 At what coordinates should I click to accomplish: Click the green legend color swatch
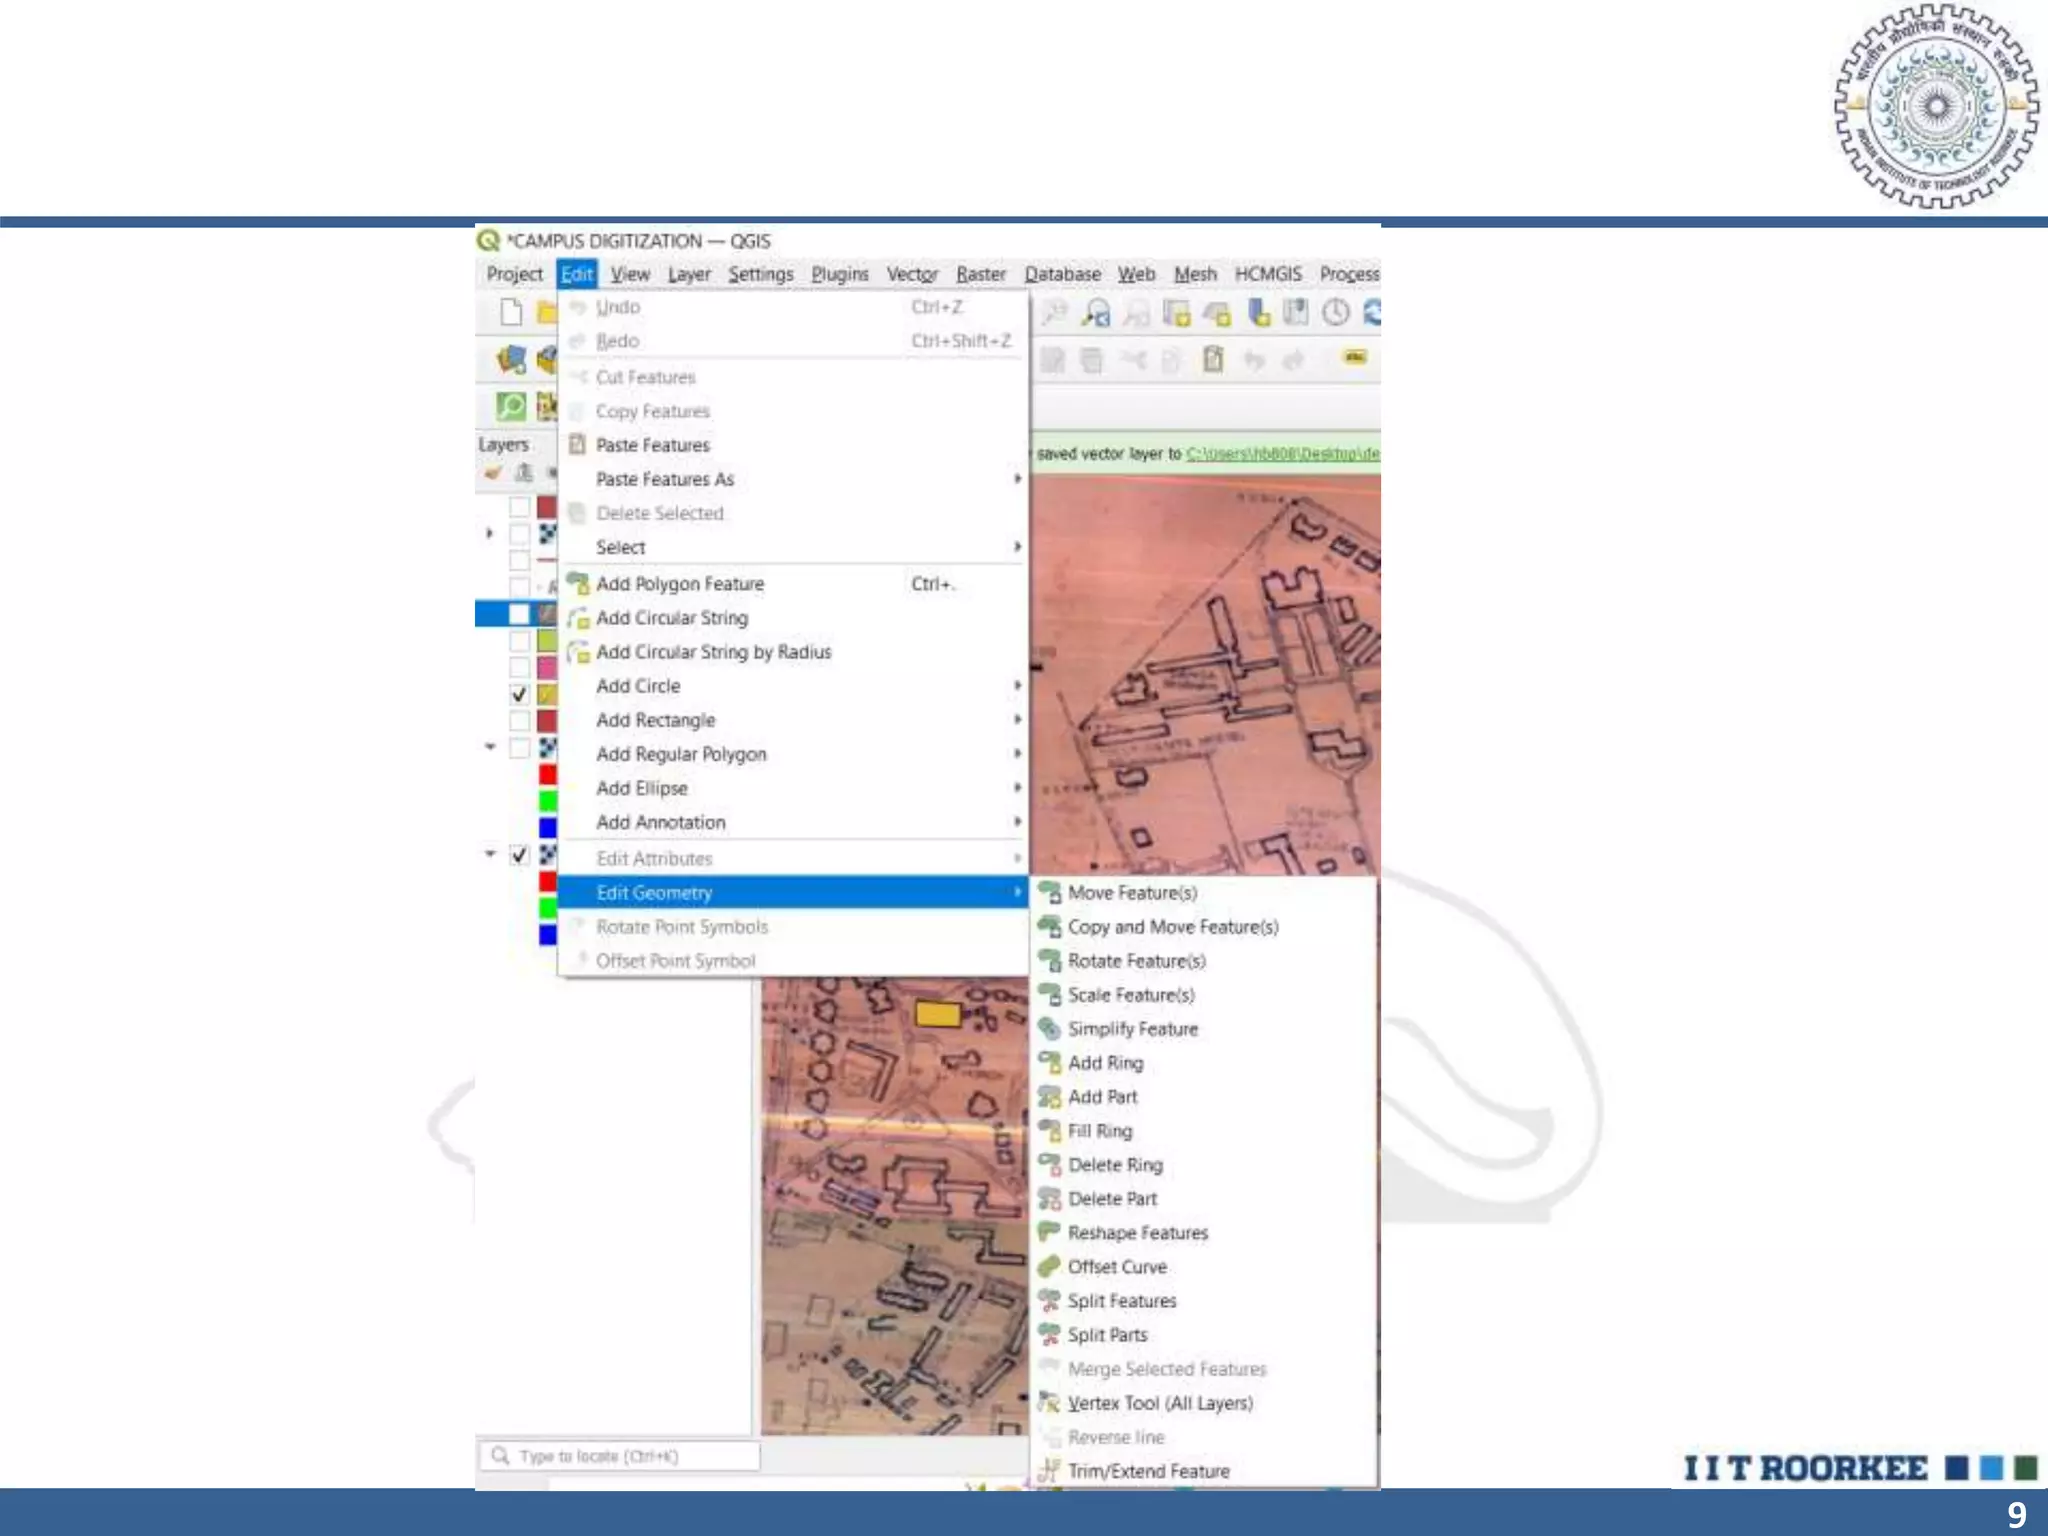[548, 800]
